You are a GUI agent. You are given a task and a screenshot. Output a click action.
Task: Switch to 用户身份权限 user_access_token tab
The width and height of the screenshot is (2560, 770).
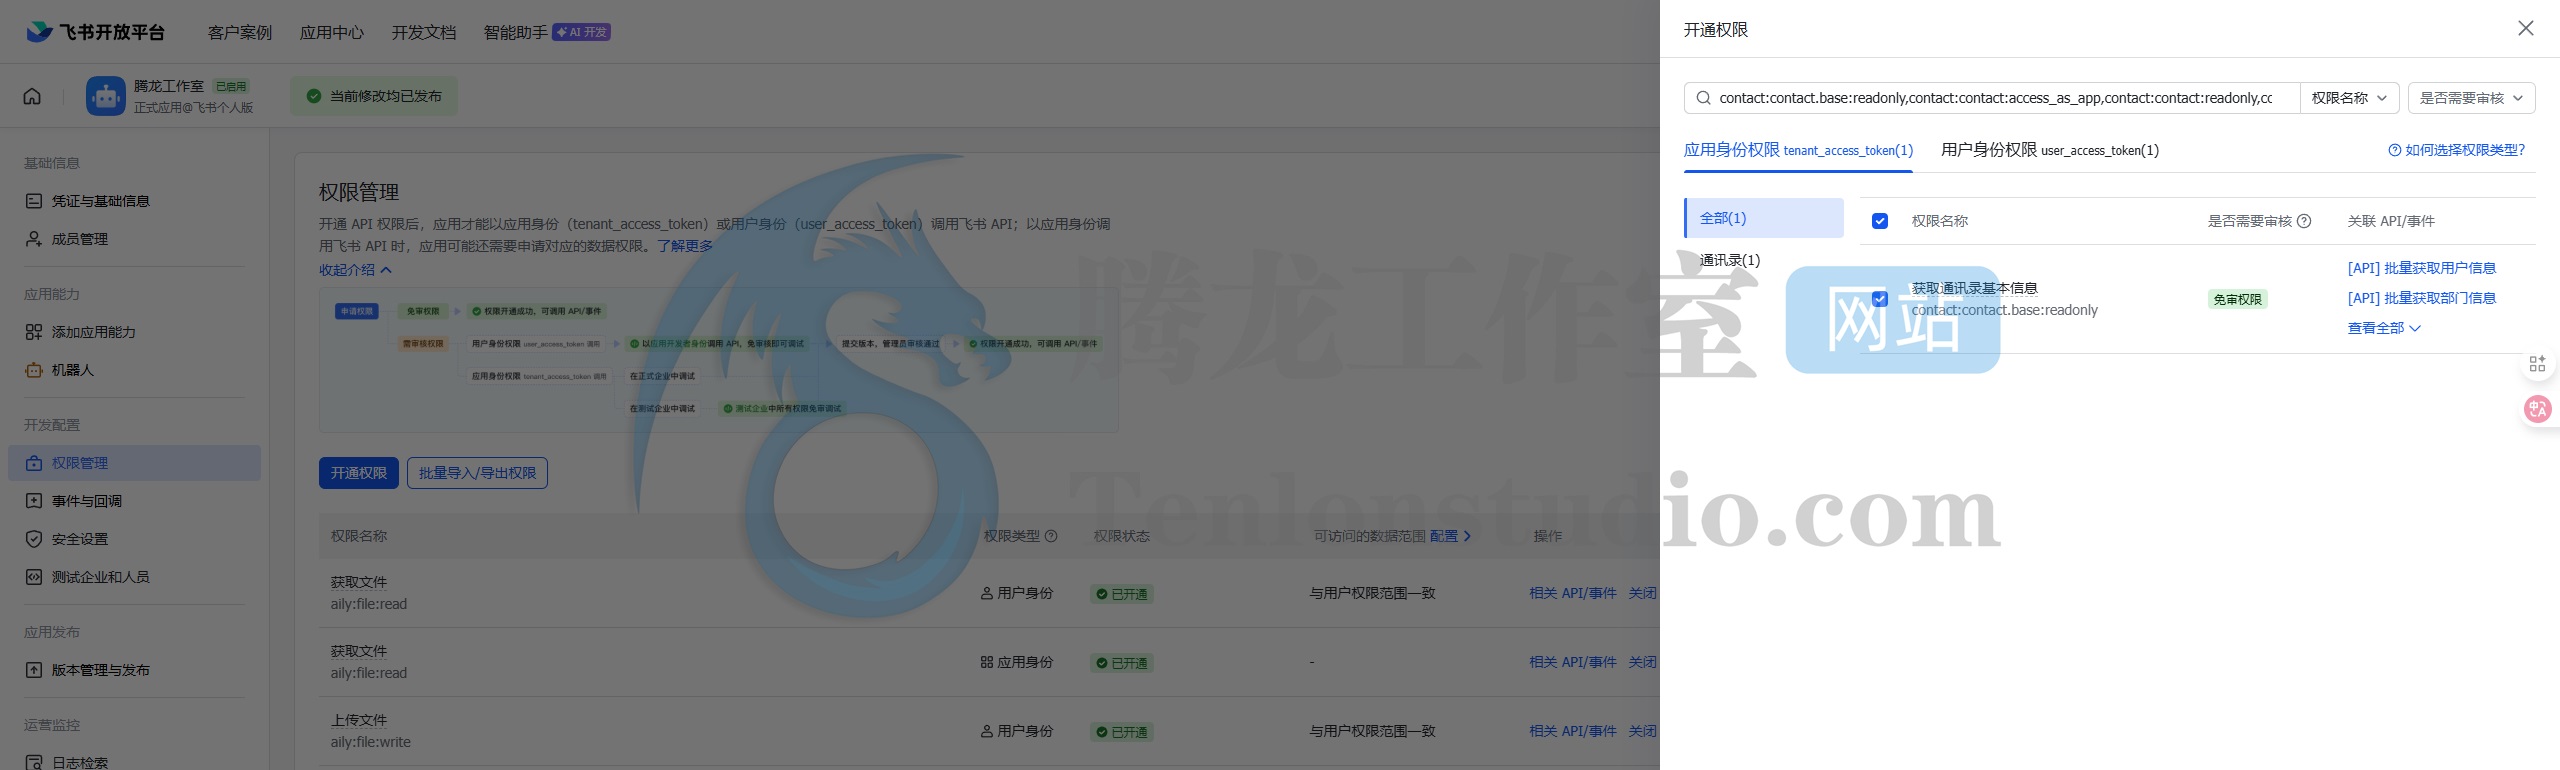2049,150
